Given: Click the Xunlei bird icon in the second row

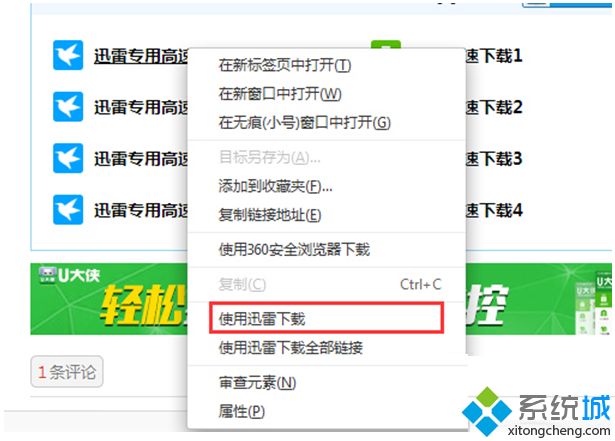Looking at the screenshot, I should (x=68, y=107).
